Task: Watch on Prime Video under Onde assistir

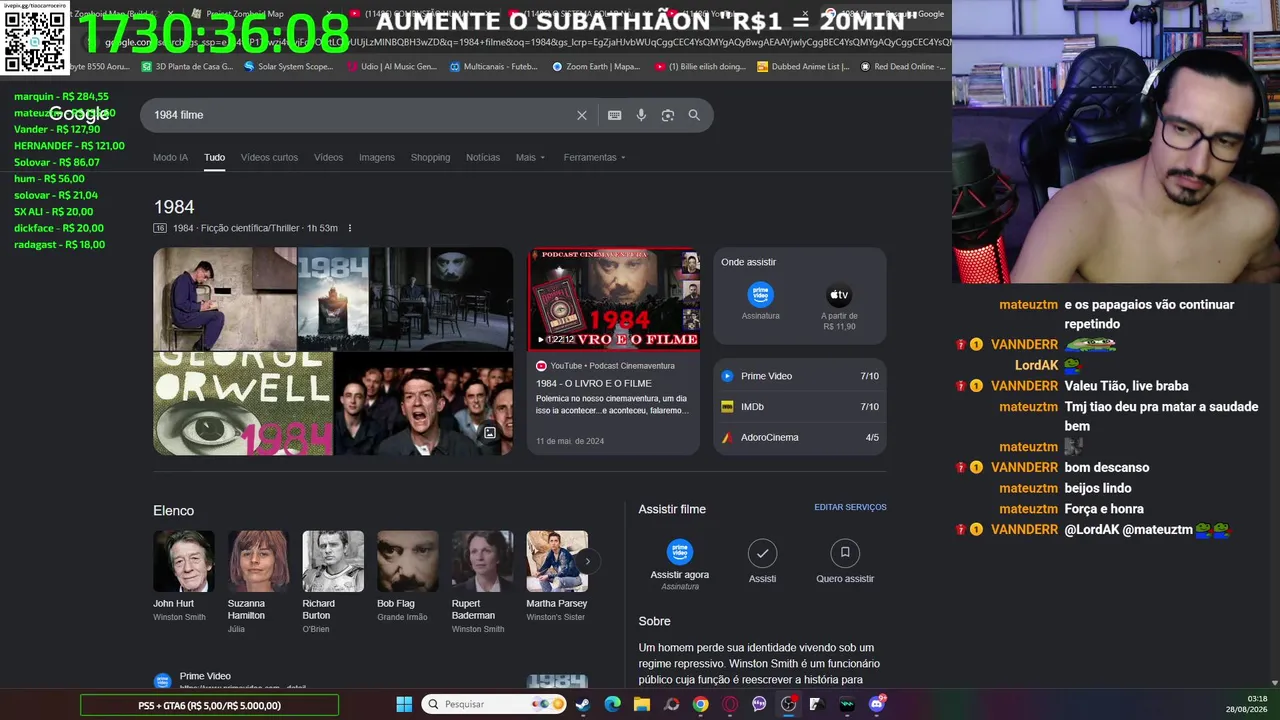Action: (x=760, y=301)
